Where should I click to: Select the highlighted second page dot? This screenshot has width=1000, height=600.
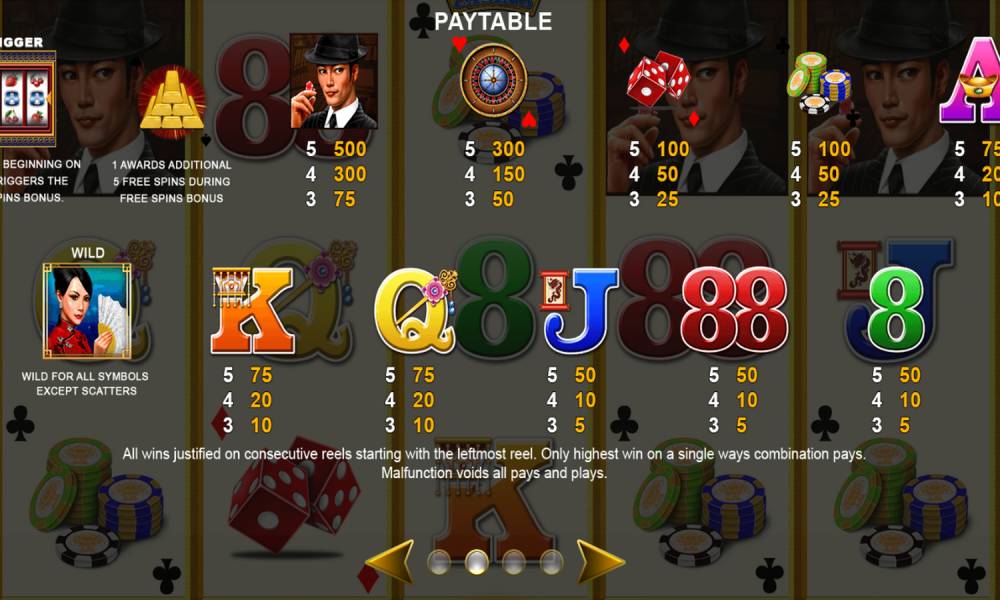pyautogui.click(x=476, y=562)
